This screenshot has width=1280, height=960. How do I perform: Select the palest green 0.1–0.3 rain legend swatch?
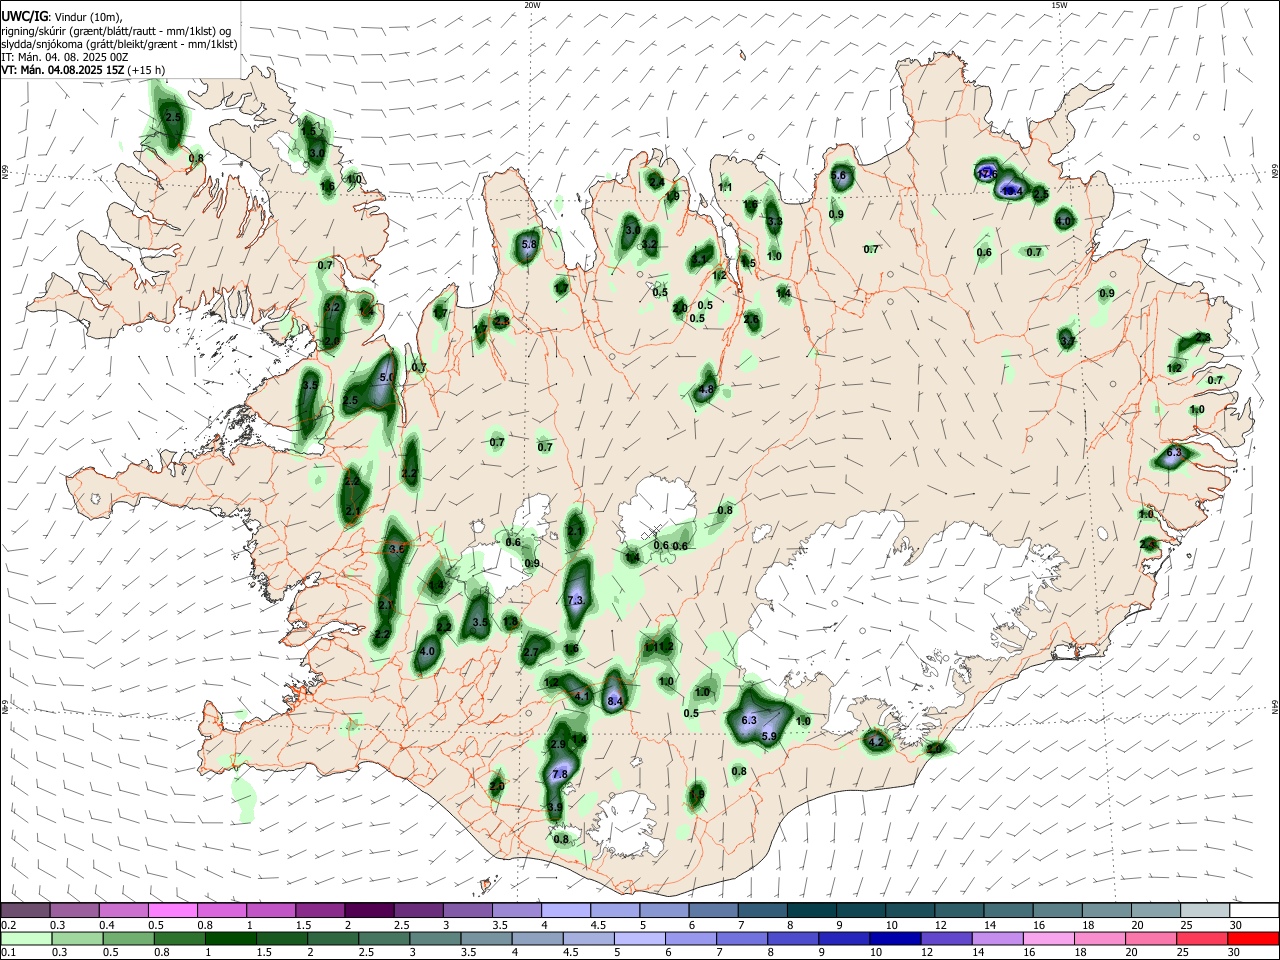click(x=26, y=938)
